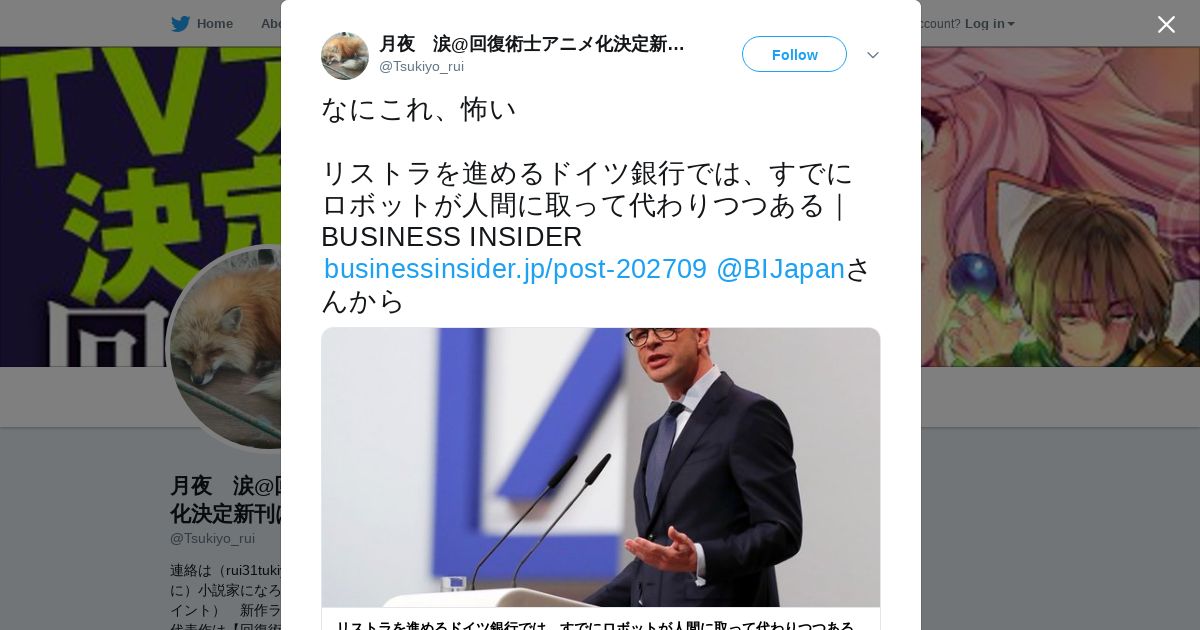Open the tweet author's fox avatar
Image resolution: width=1200 pixels, height=630 pixels.
coord(345,56)
